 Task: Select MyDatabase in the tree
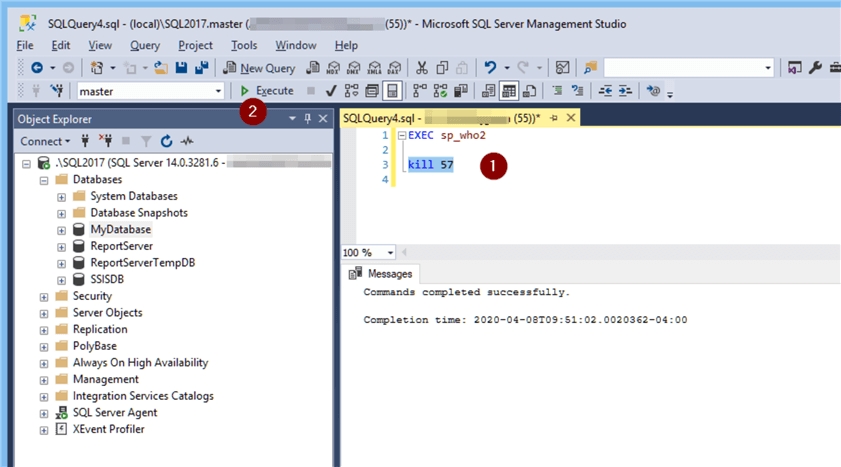120,230
